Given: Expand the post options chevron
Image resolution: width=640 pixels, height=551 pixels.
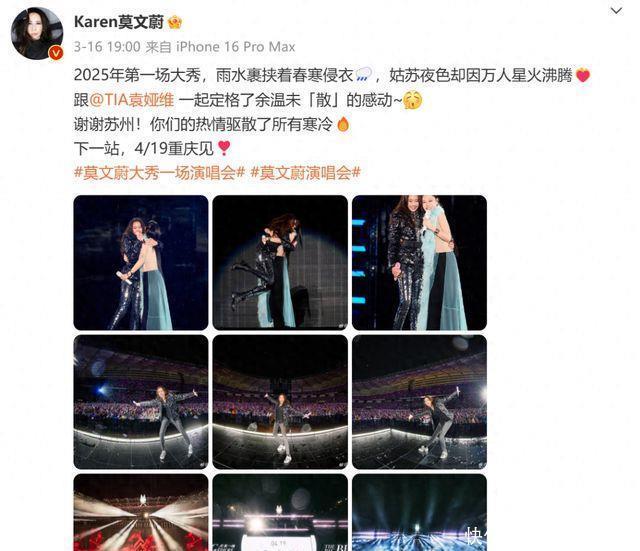Looking at the screenshot, I should [616, 11].
